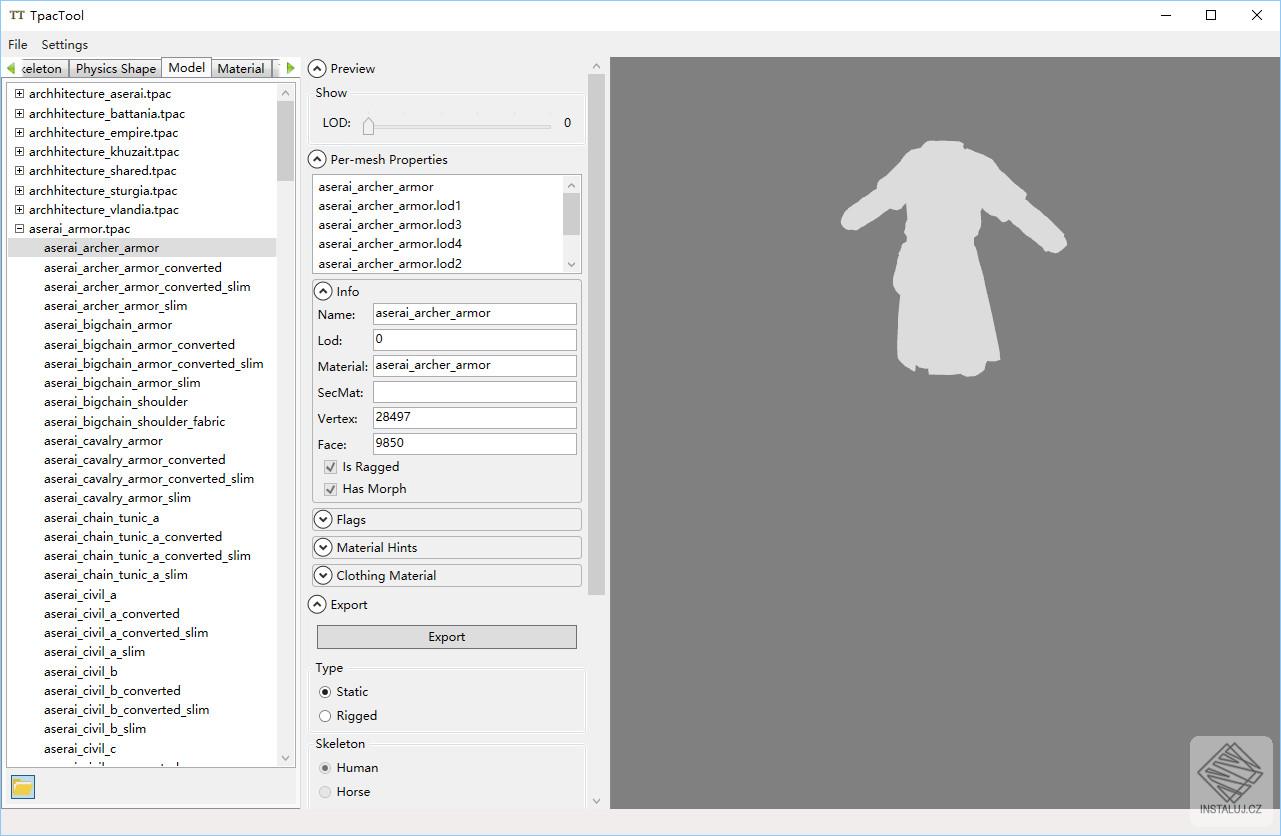Screen dimensions: 1281x836
Task: Expand the Flags section
Action: [x=323, y=520]
